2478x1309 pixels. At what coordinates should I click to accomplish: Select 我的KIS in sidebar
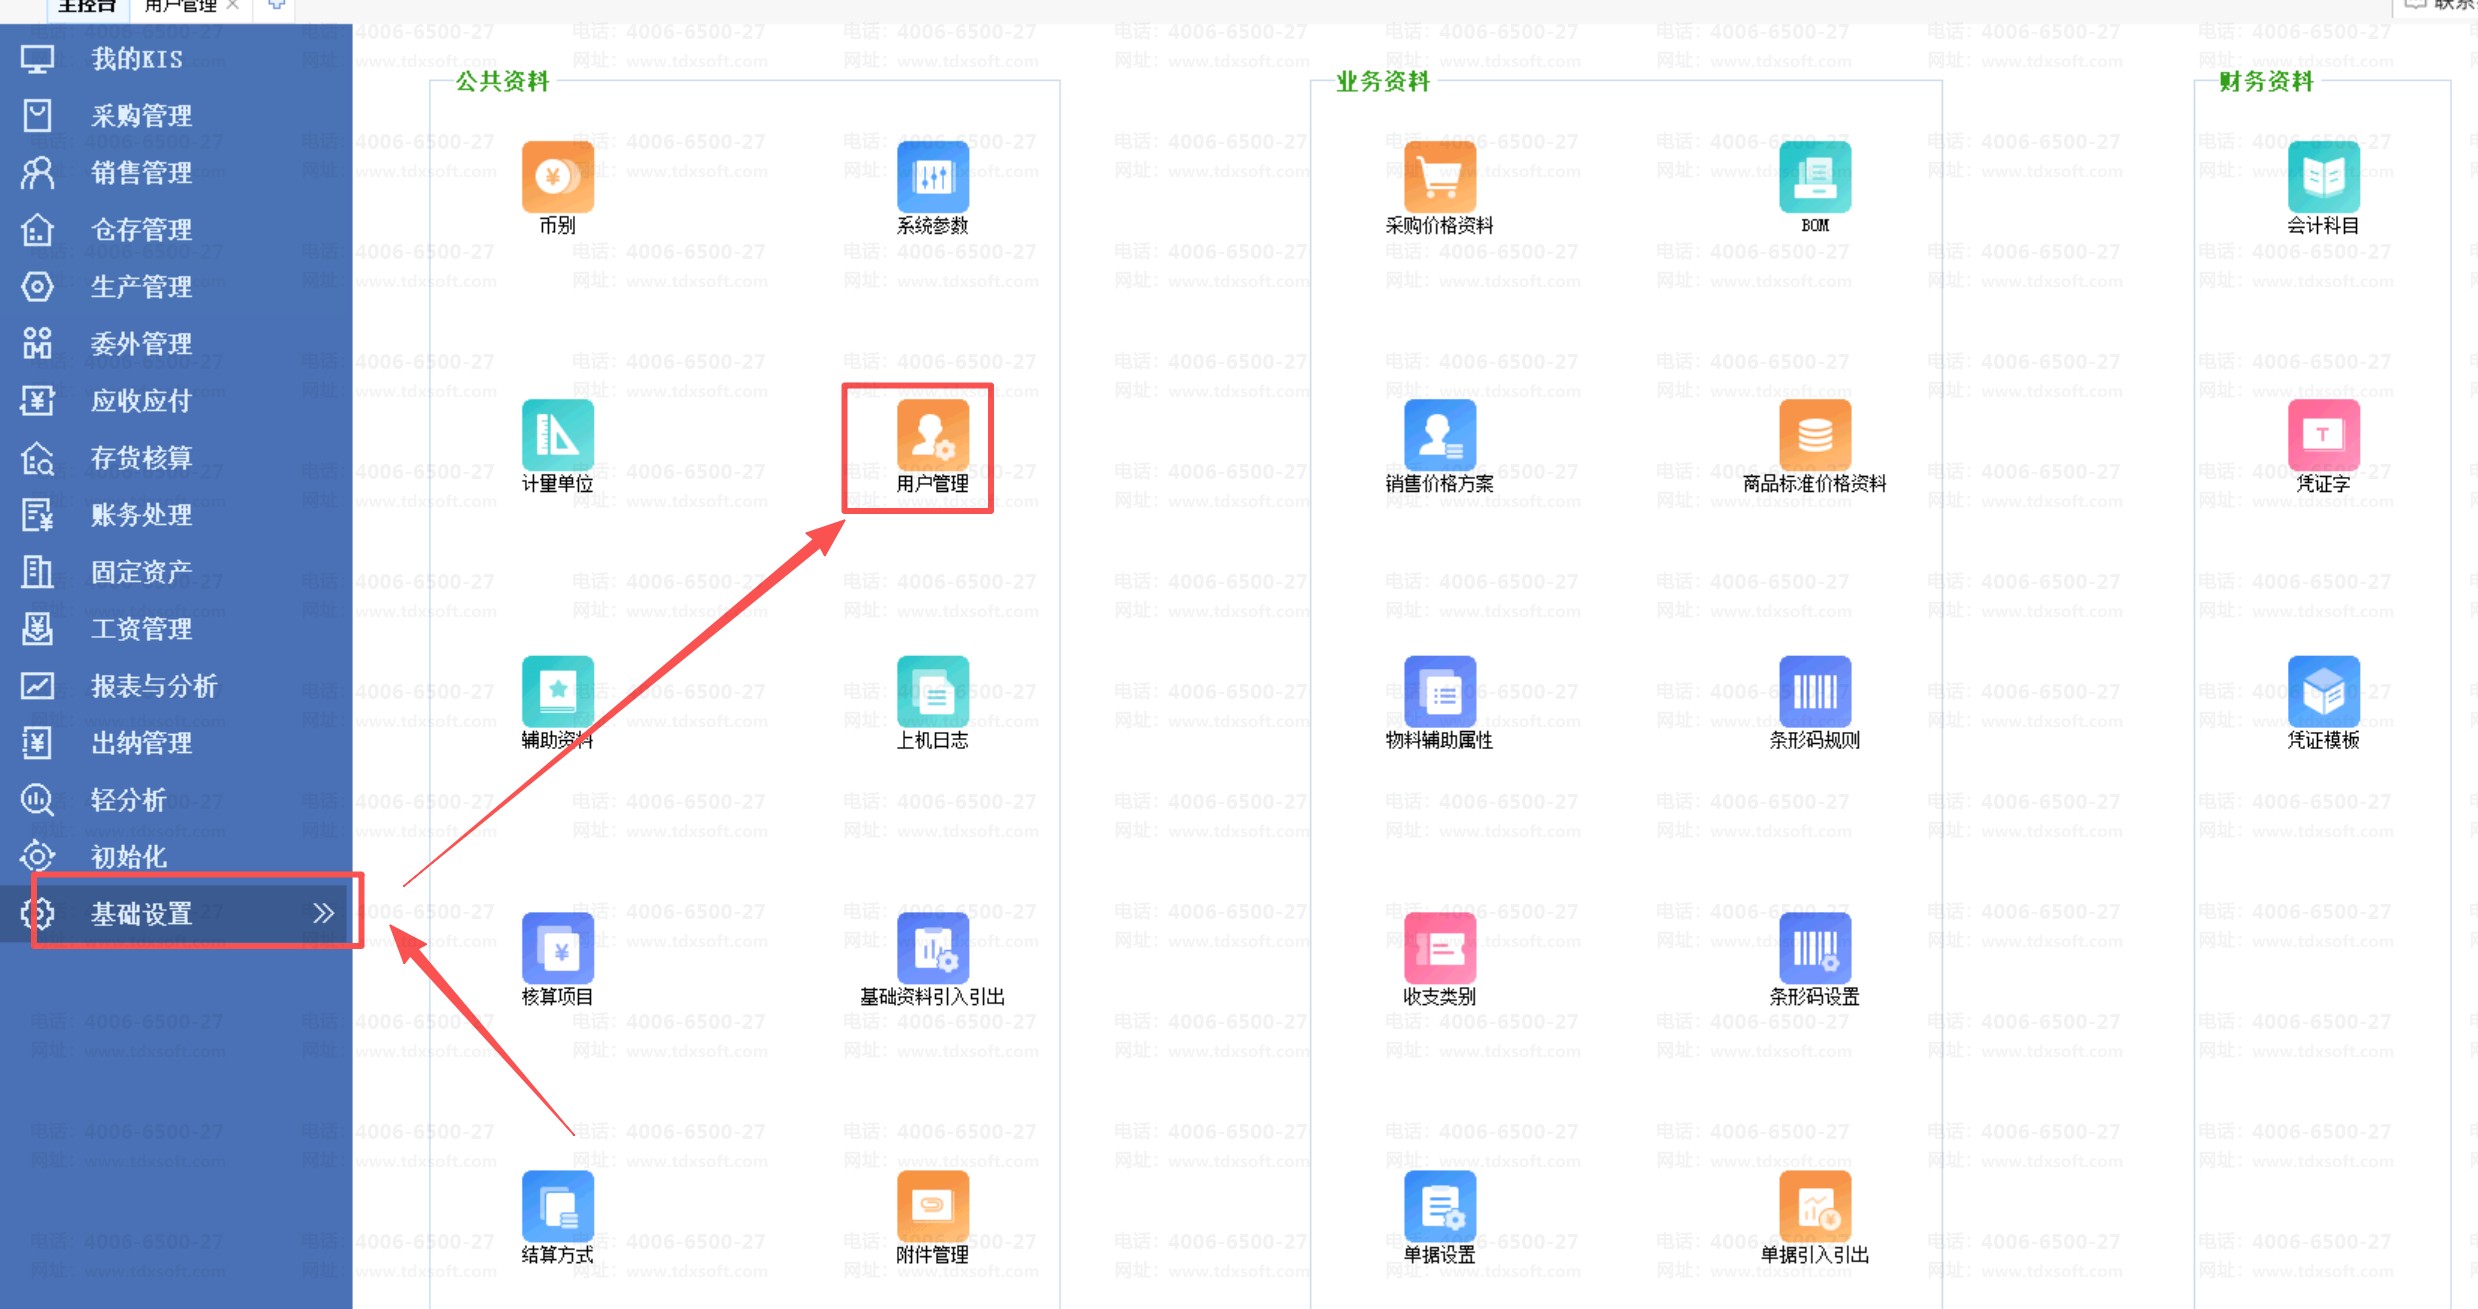[176, 59]
